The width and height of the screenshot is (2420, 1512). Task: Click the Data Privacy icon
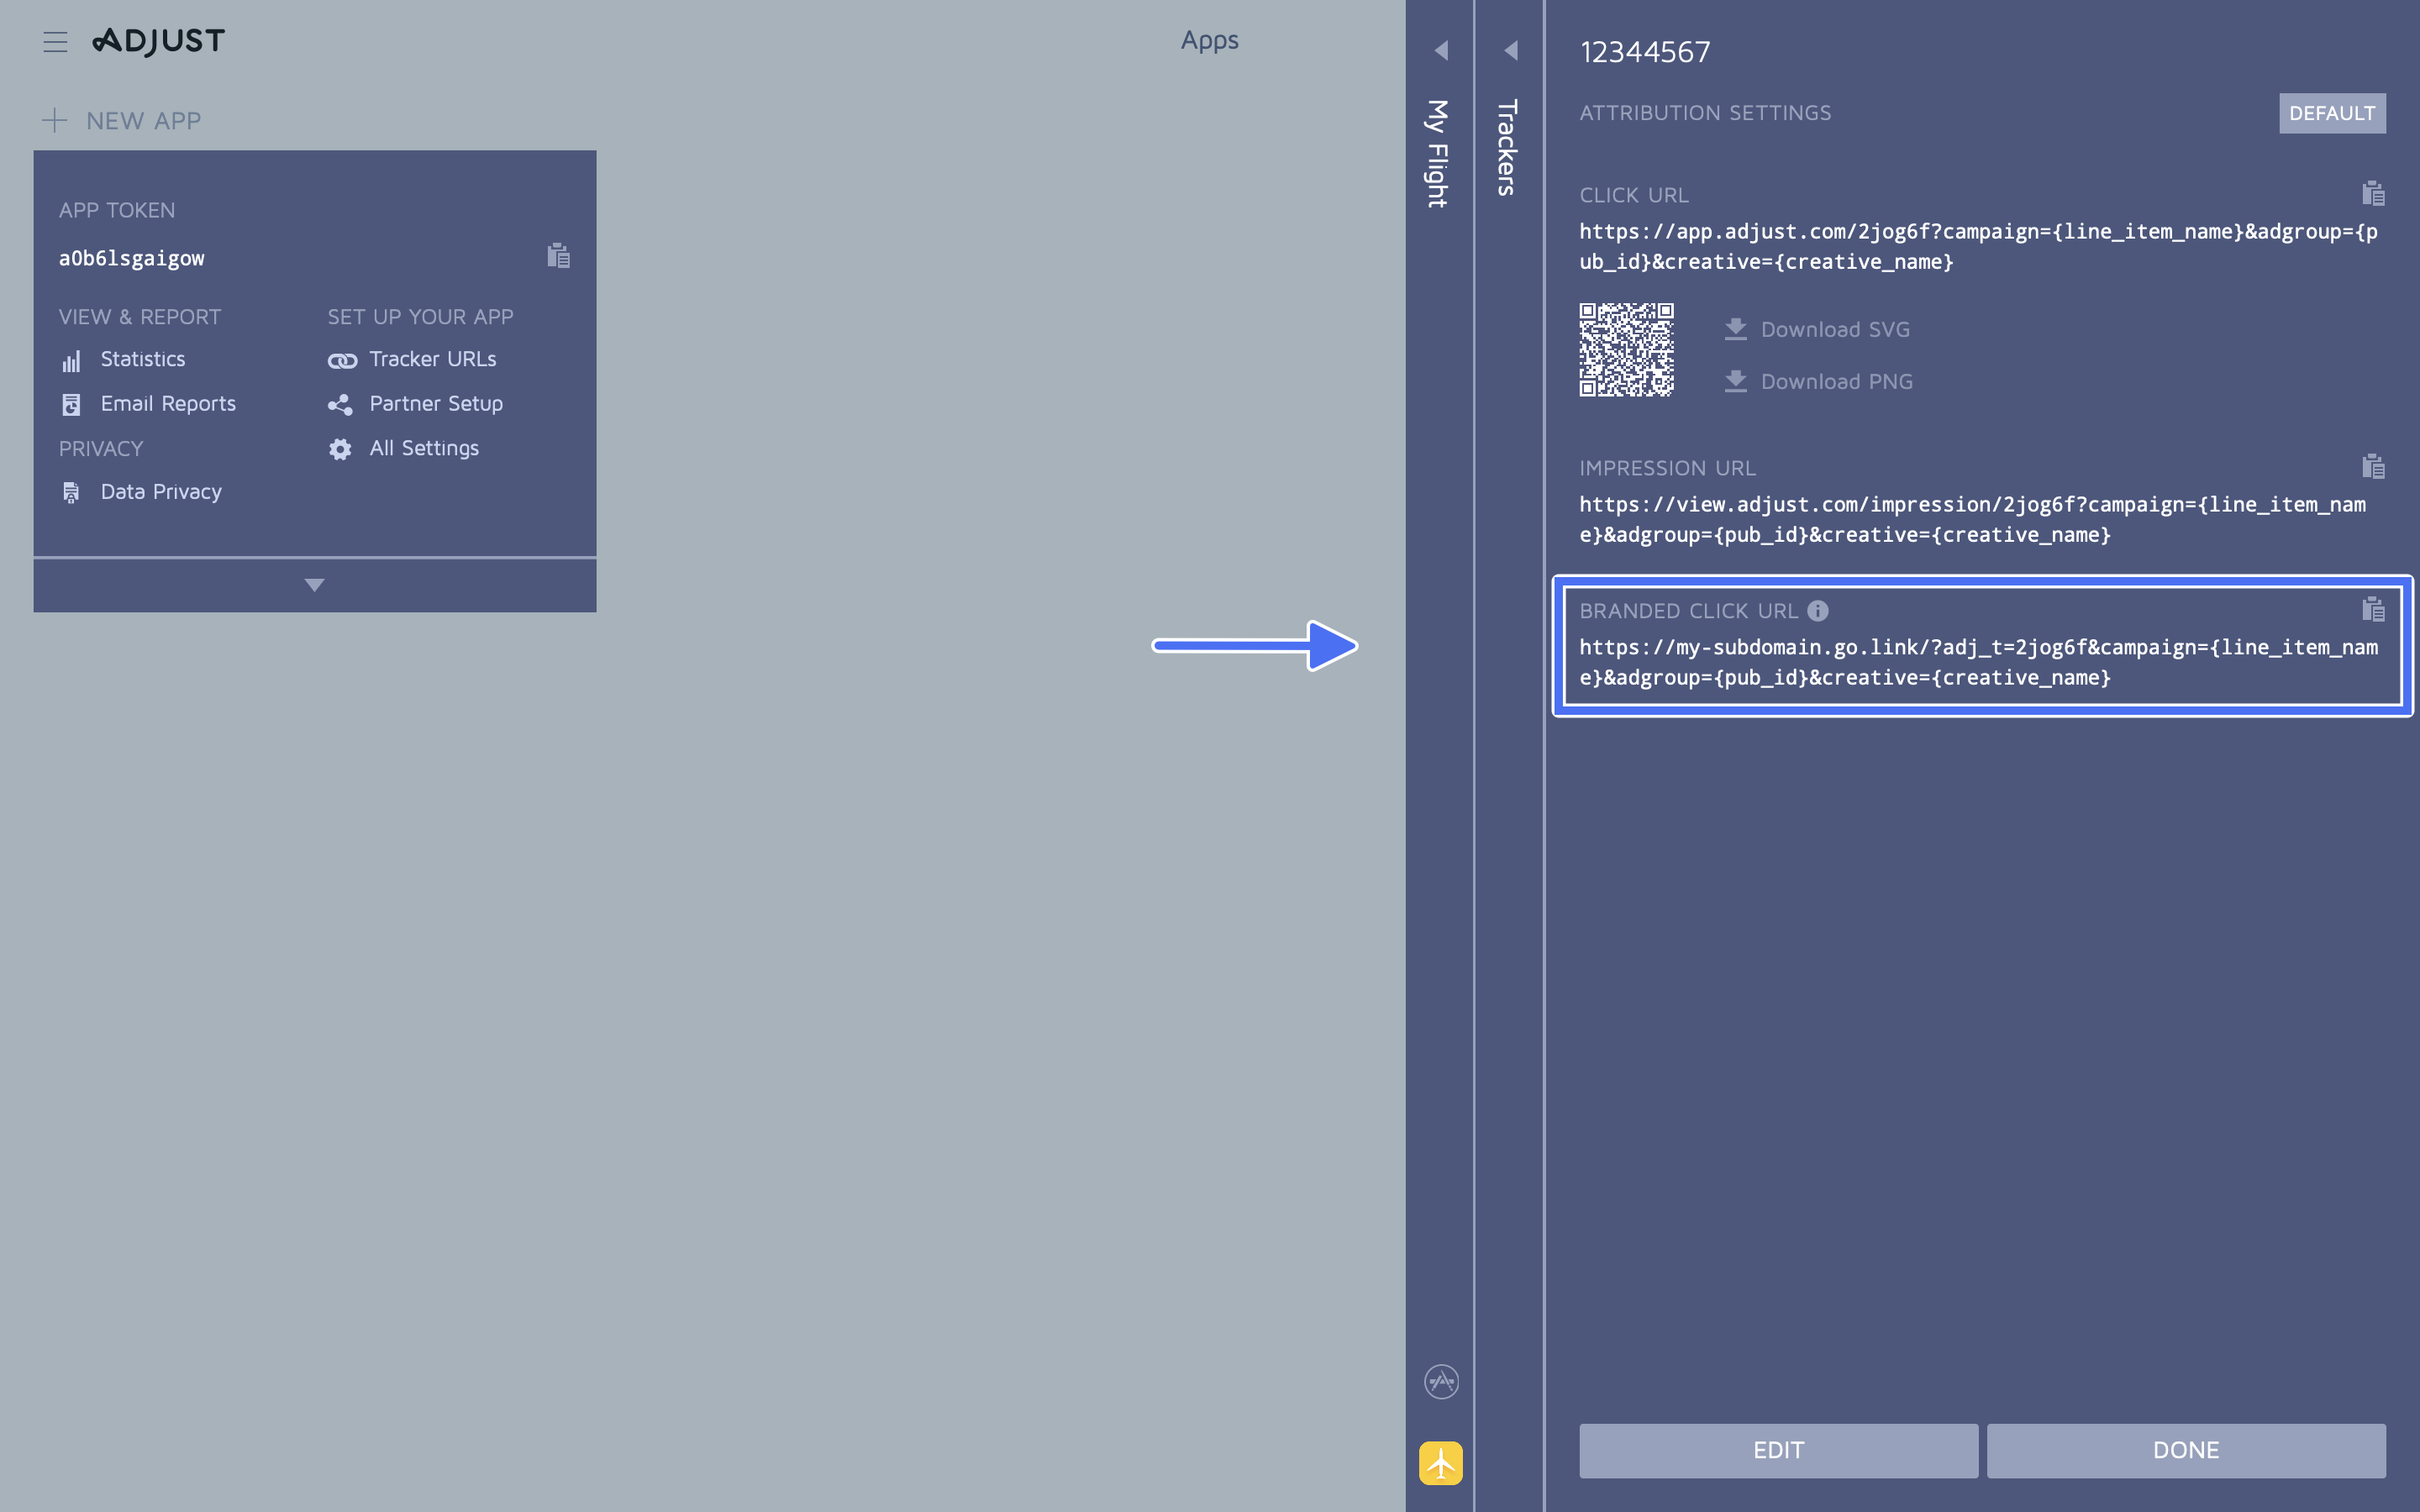[71, 492]
